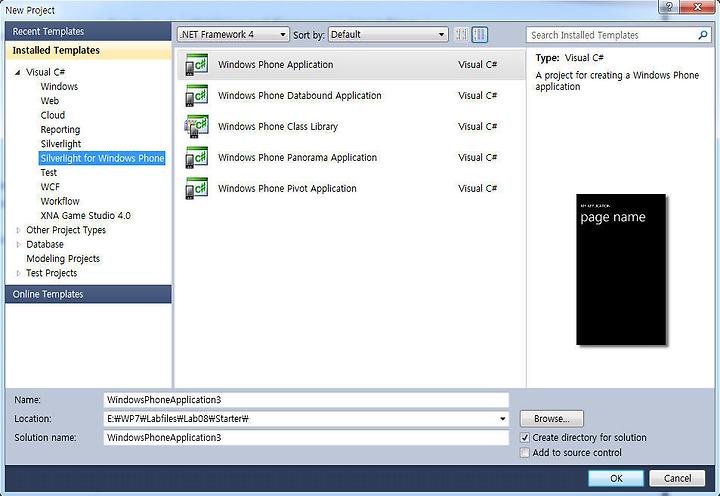The image size is (720, 496).
Task: Click the Windows Phone Databound Application icon
Action: 197,96
